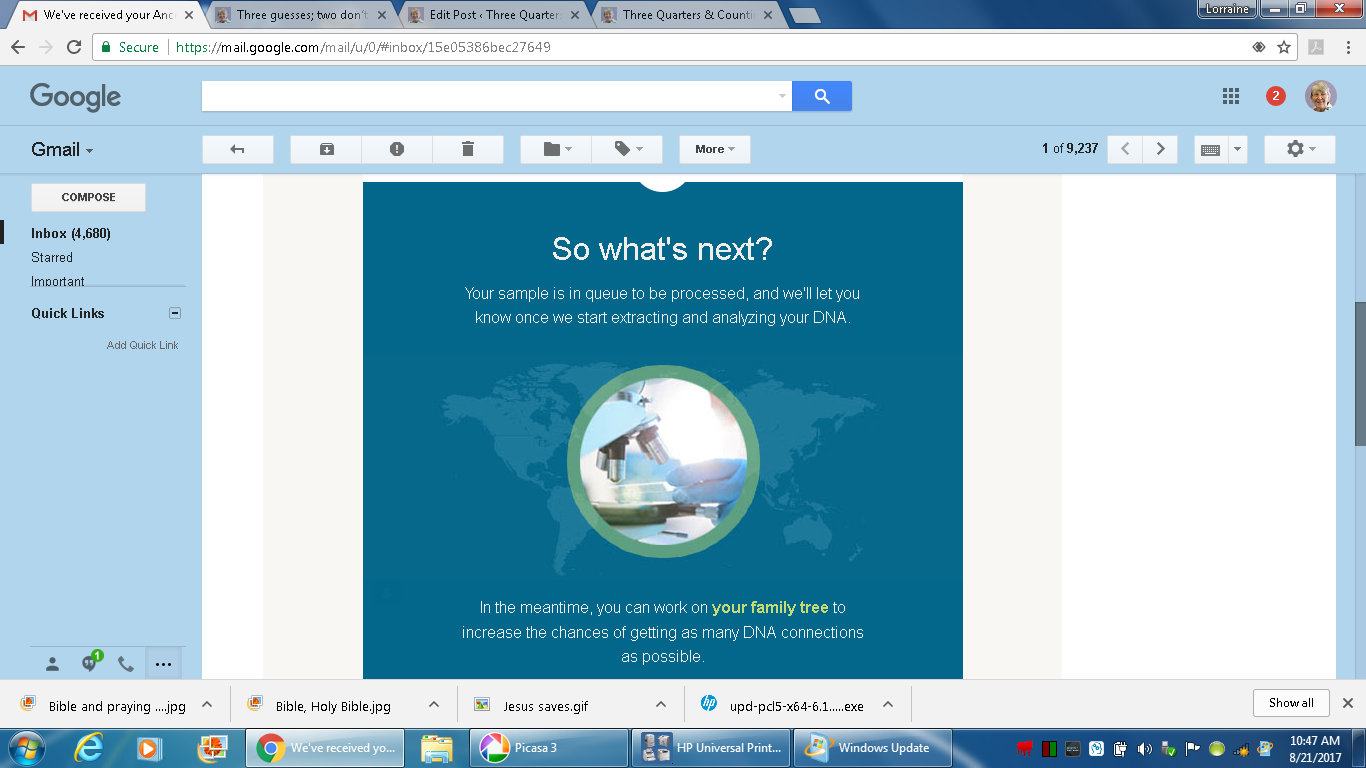Image resolution: width=1366 pixels, height=768 pixels.
Task: Click the blue search button
Action: [x=821, y=96]
